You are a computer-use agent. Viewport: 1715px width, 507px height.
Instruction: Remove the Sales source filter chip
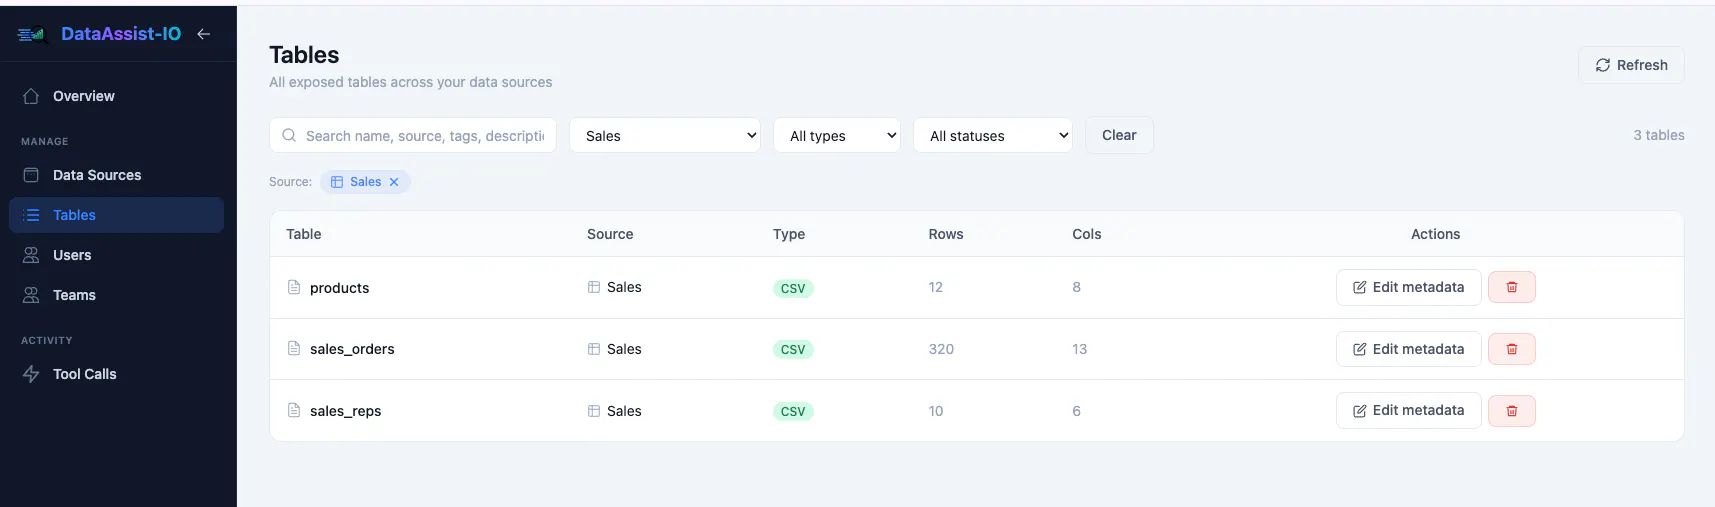[394, 182]
